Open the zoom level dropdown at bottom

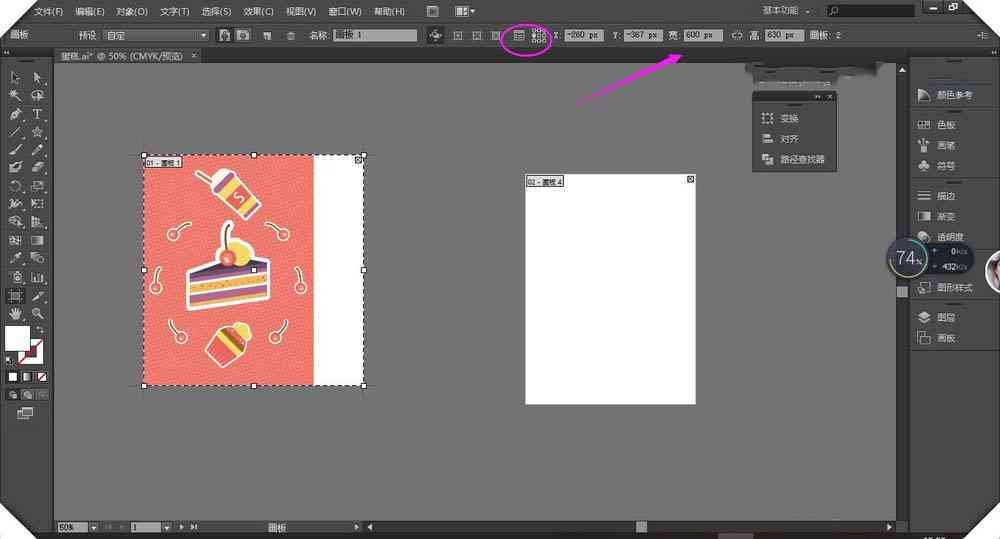[93, 528]
